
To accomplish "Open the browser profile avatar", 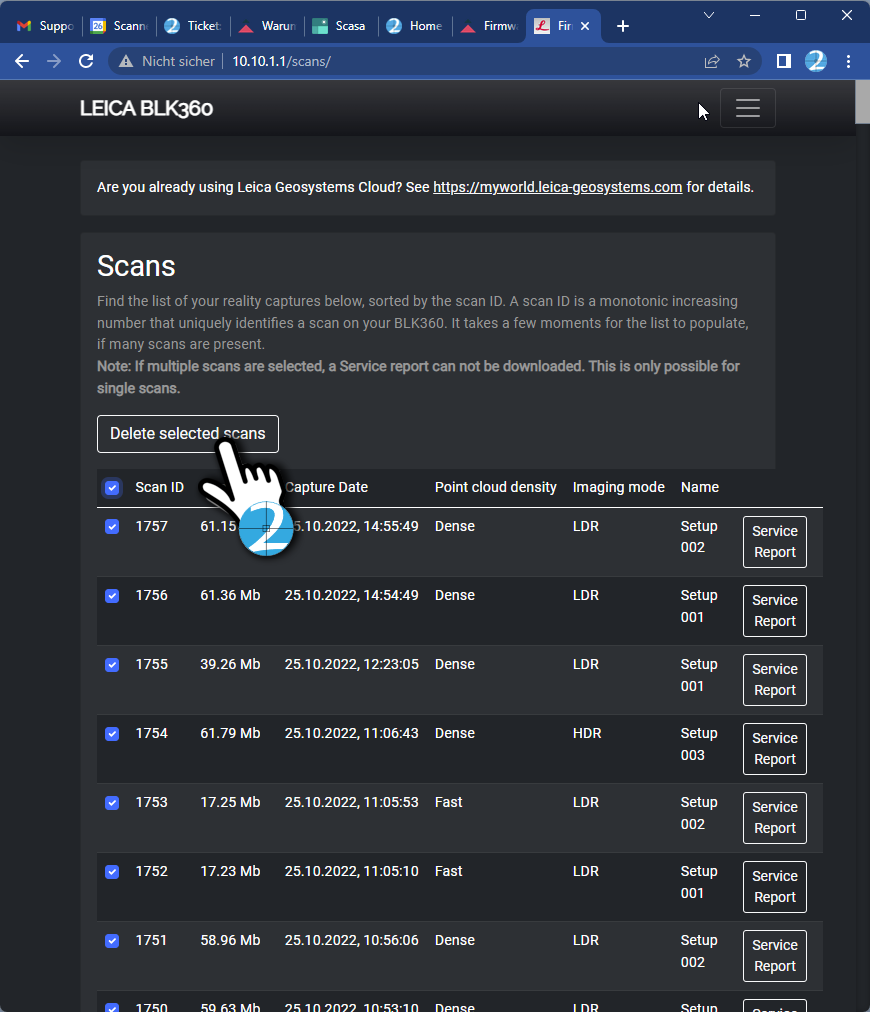I will (816, 61).
